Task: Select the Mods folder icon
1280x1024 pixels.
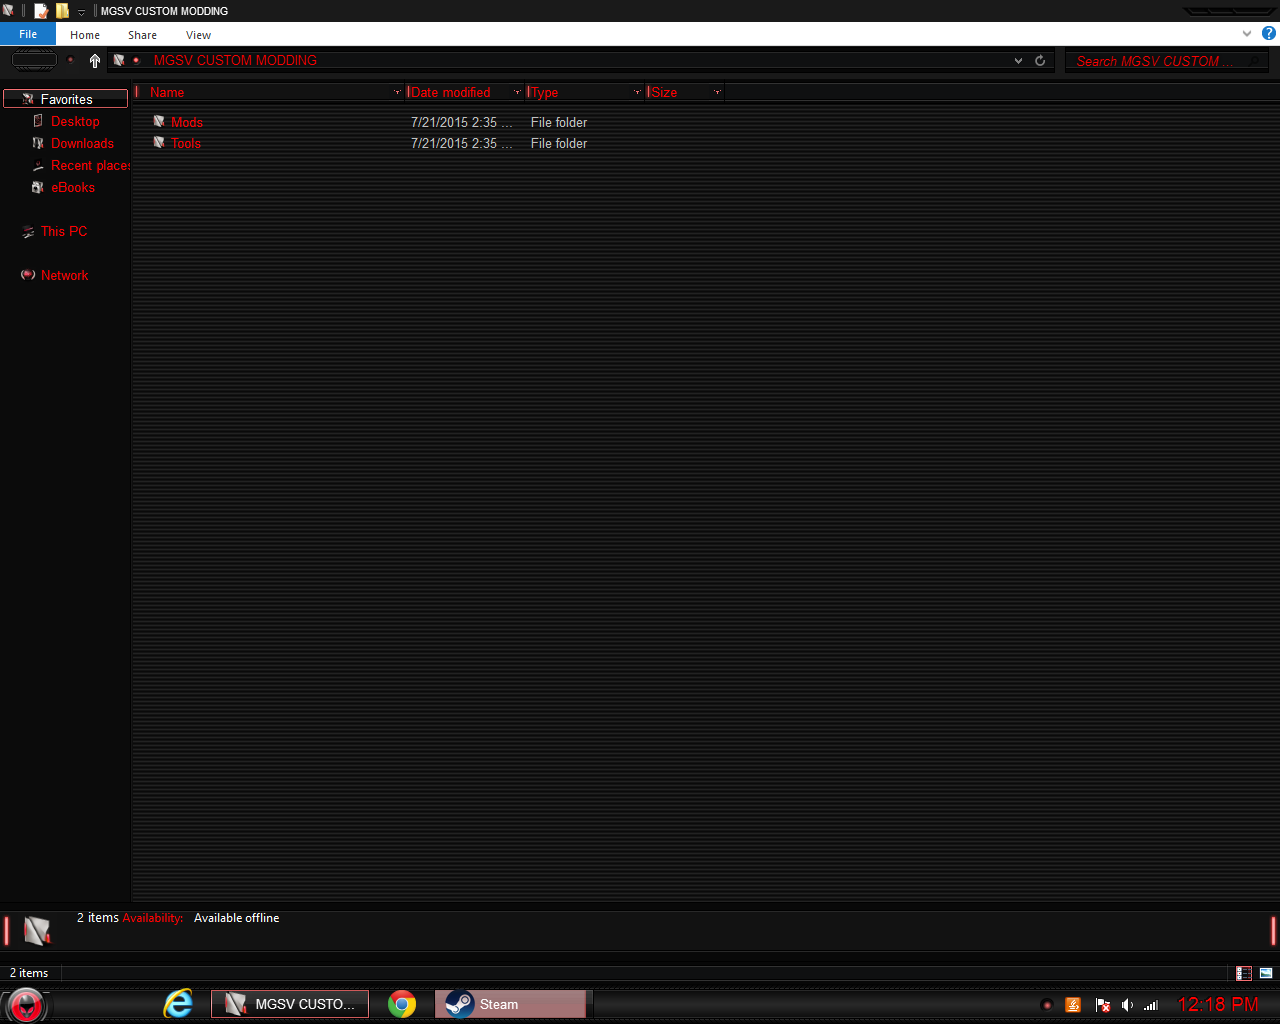Action: coord(159,121)
